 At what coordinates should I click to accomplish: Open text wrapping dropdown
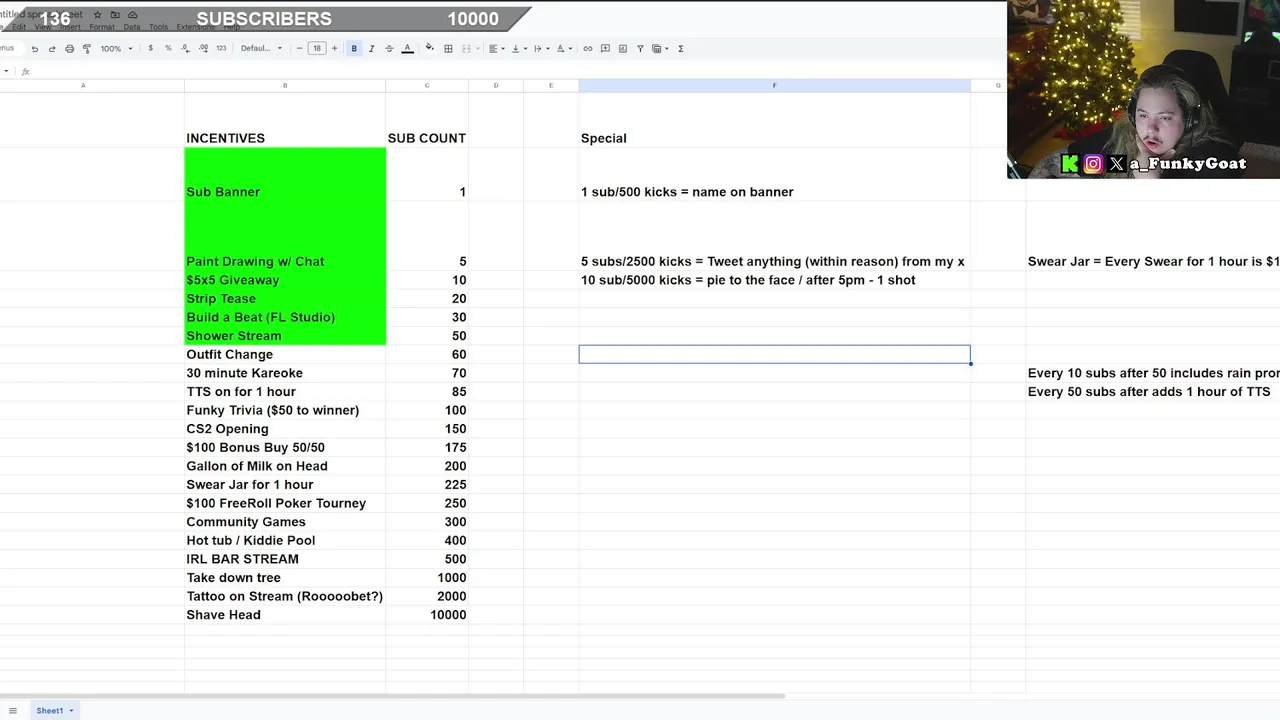[540, 48]
